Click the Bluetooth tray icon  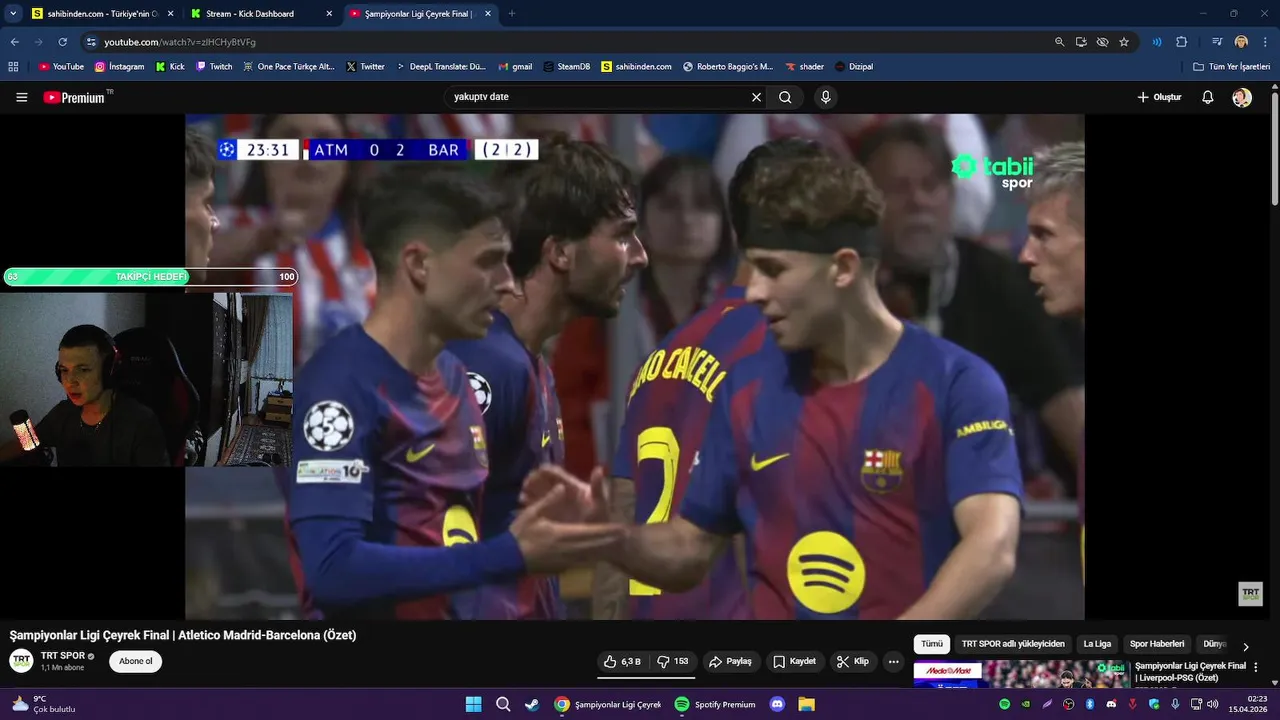click(x=1090, y=704)
